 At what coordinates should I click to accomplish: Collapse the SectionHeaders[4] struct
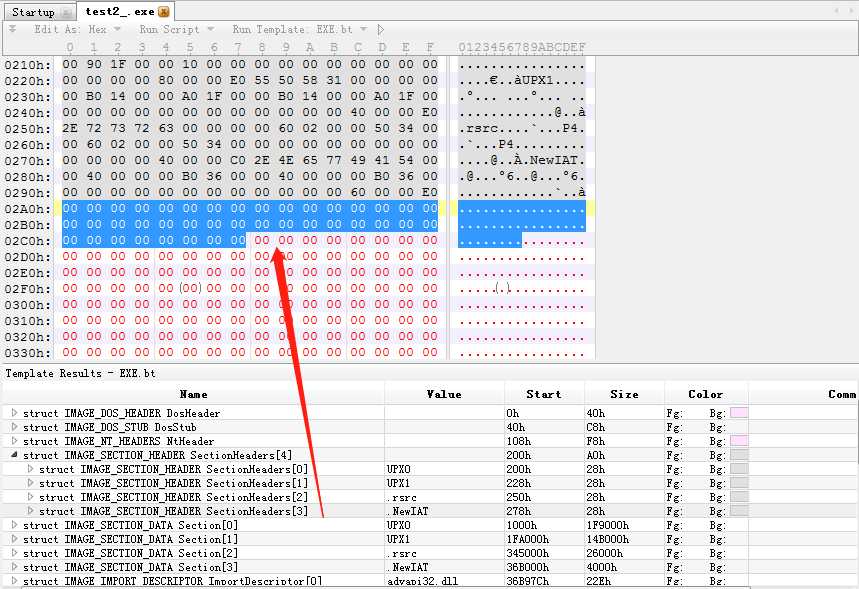click(14, 455)
